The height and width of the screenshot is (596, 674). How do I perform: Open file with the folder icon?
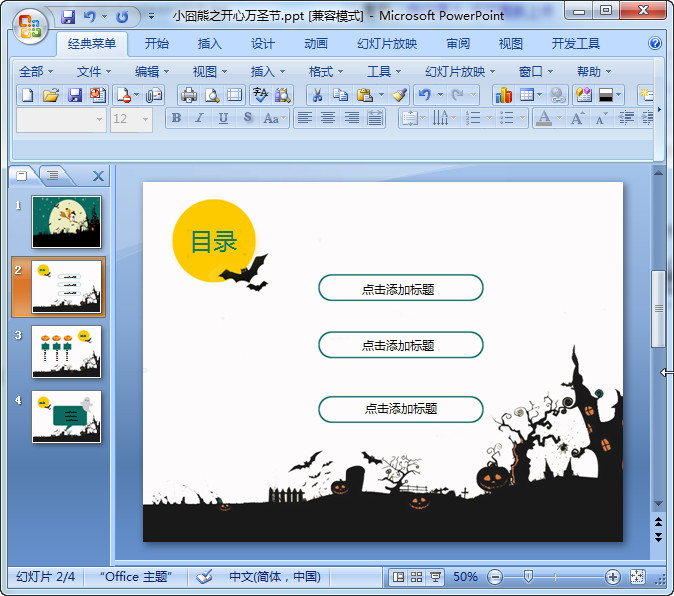51,95
